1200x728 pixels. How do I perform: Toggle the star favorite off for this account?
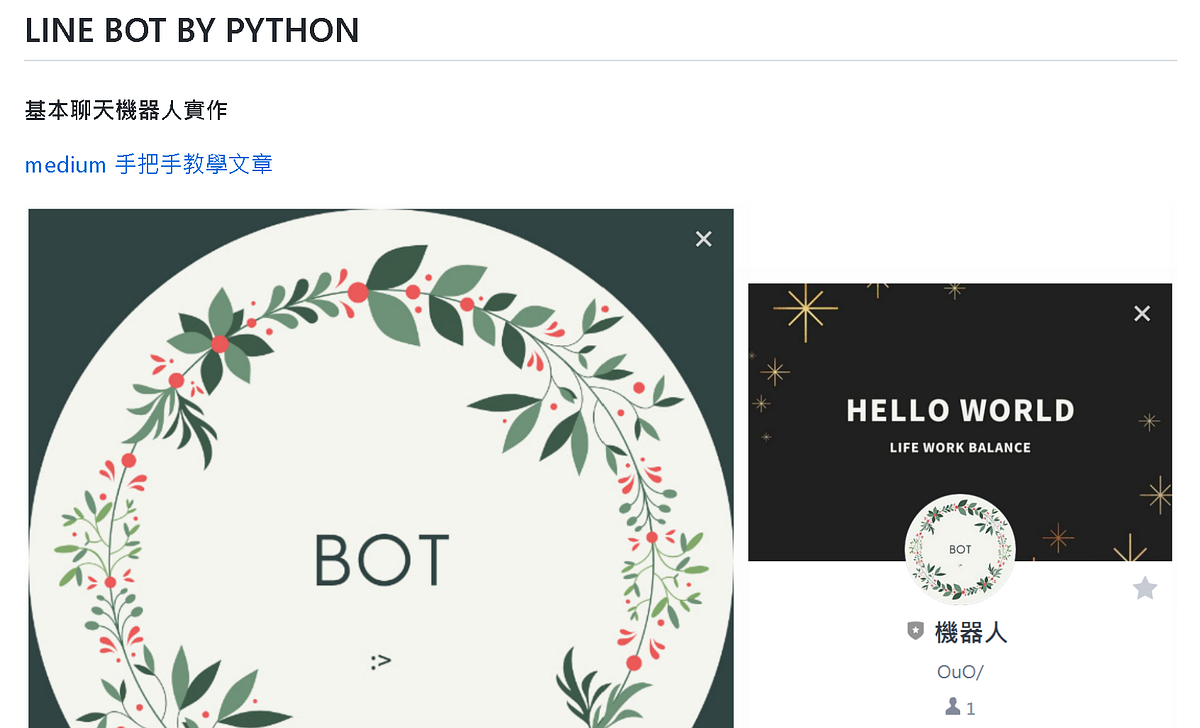pos(1143,590)
